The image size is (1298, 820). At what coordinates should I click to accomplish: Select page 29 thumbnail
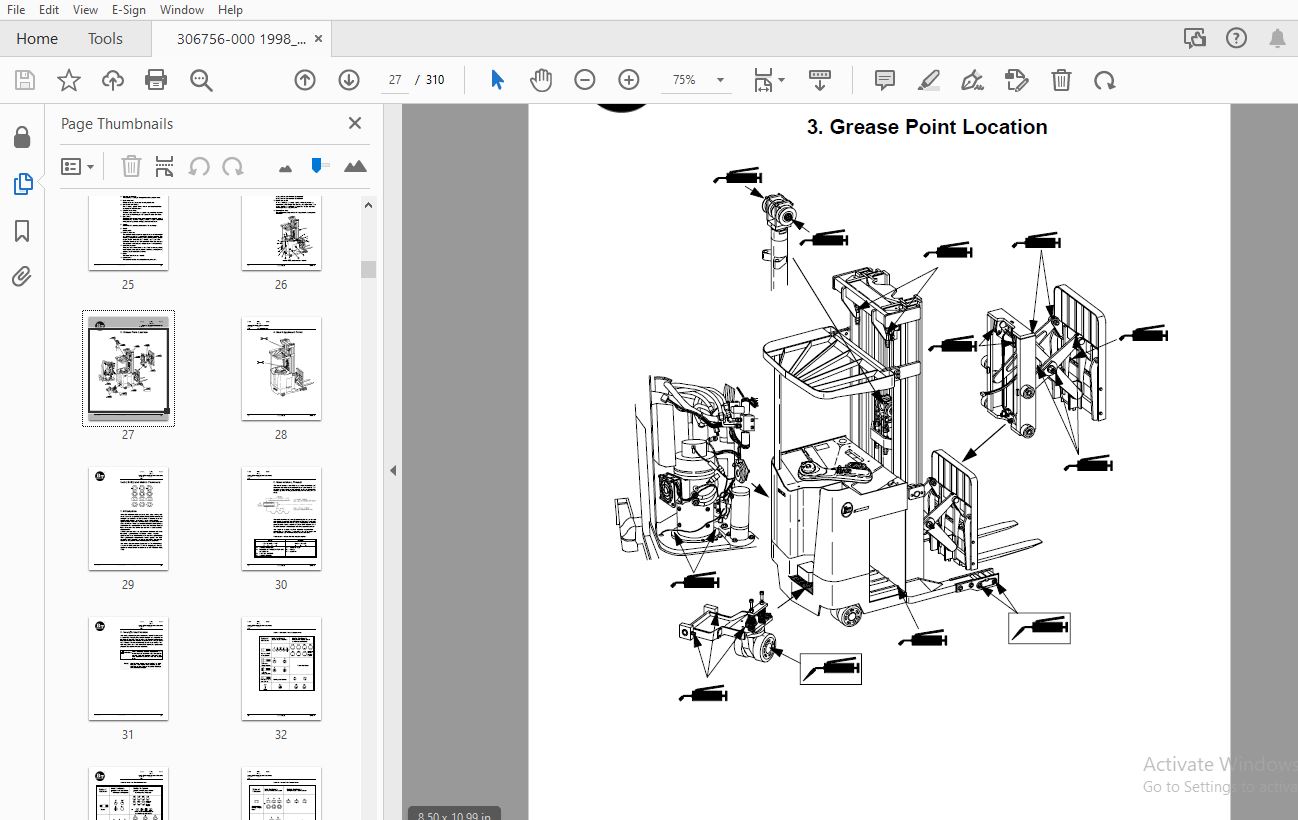point(128,518)
